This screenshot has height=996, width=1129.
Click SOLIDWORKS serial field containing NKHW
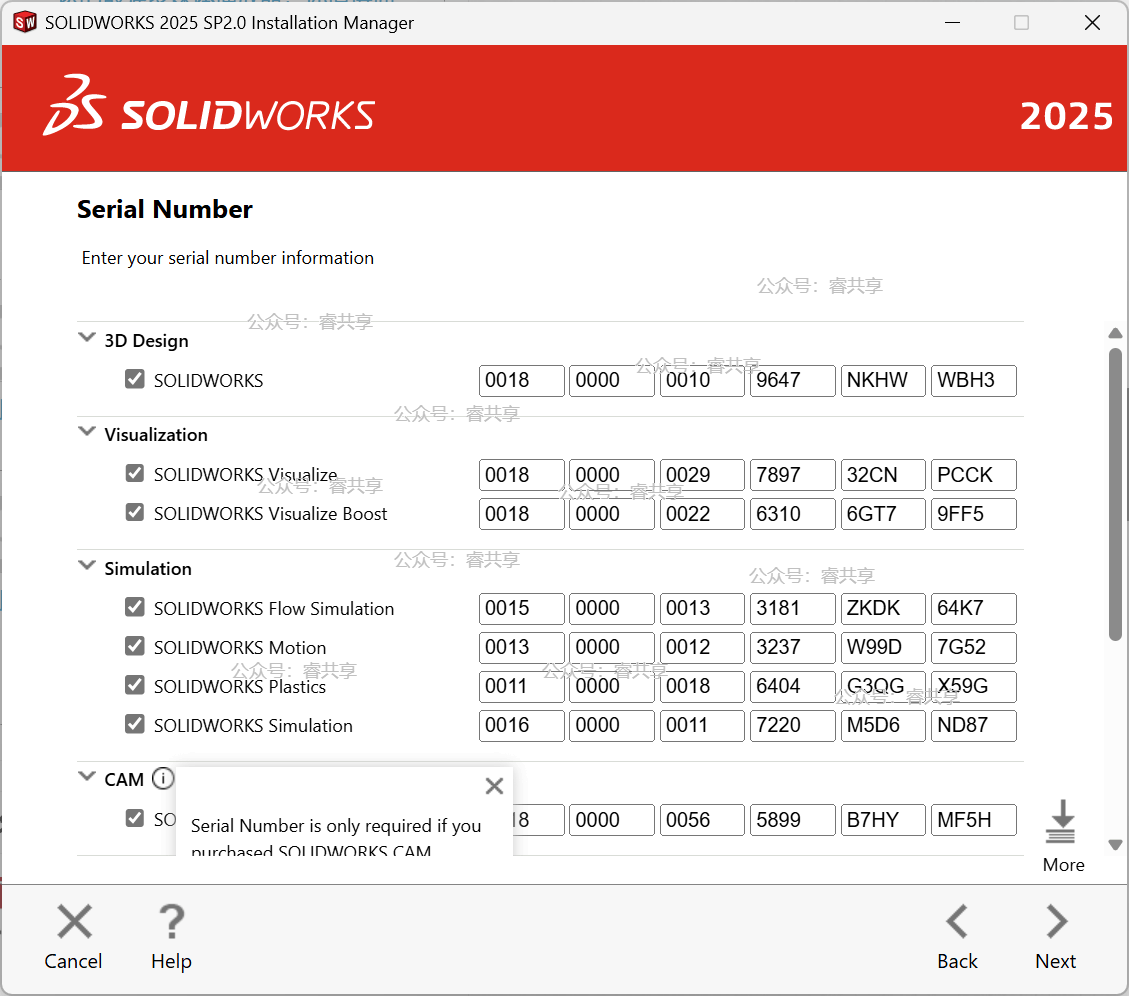point(883,381)
